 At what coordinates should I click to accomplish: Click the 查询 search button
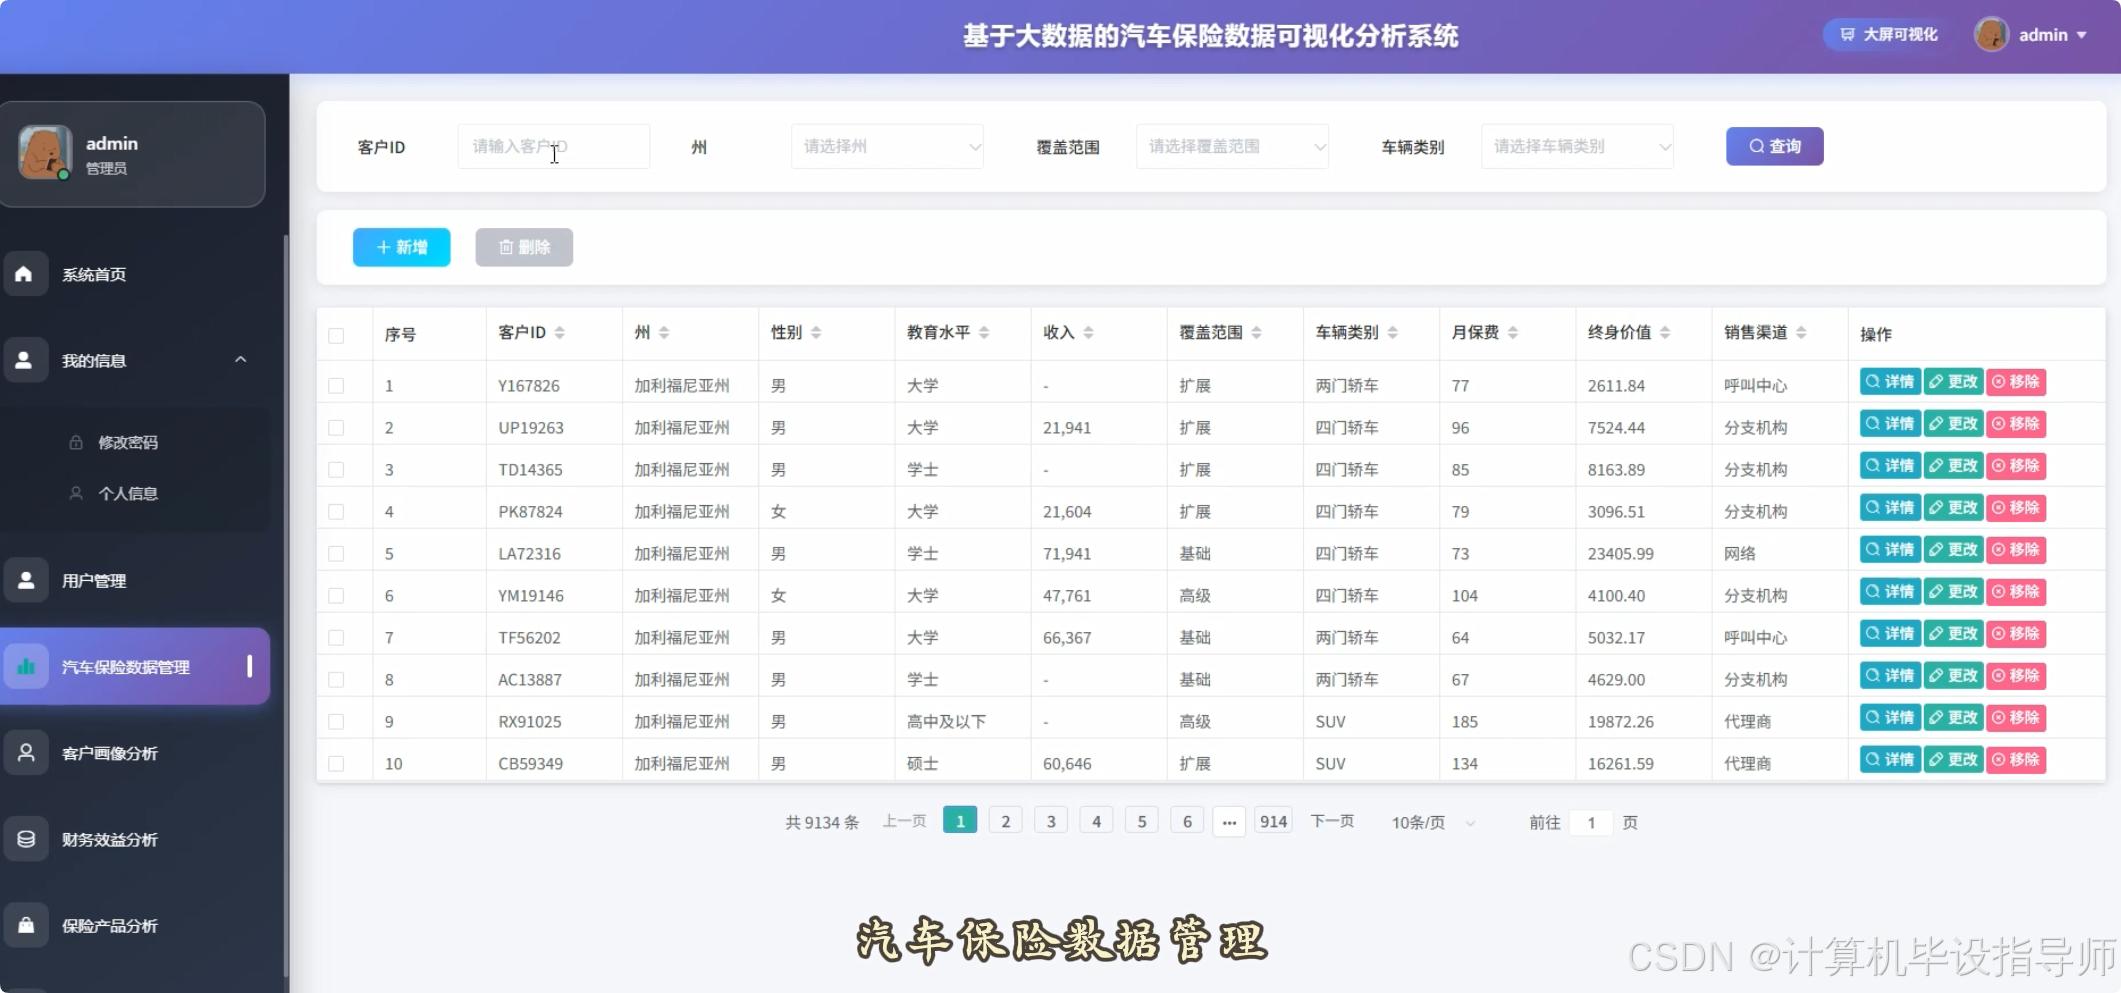tap(1773, 146)
